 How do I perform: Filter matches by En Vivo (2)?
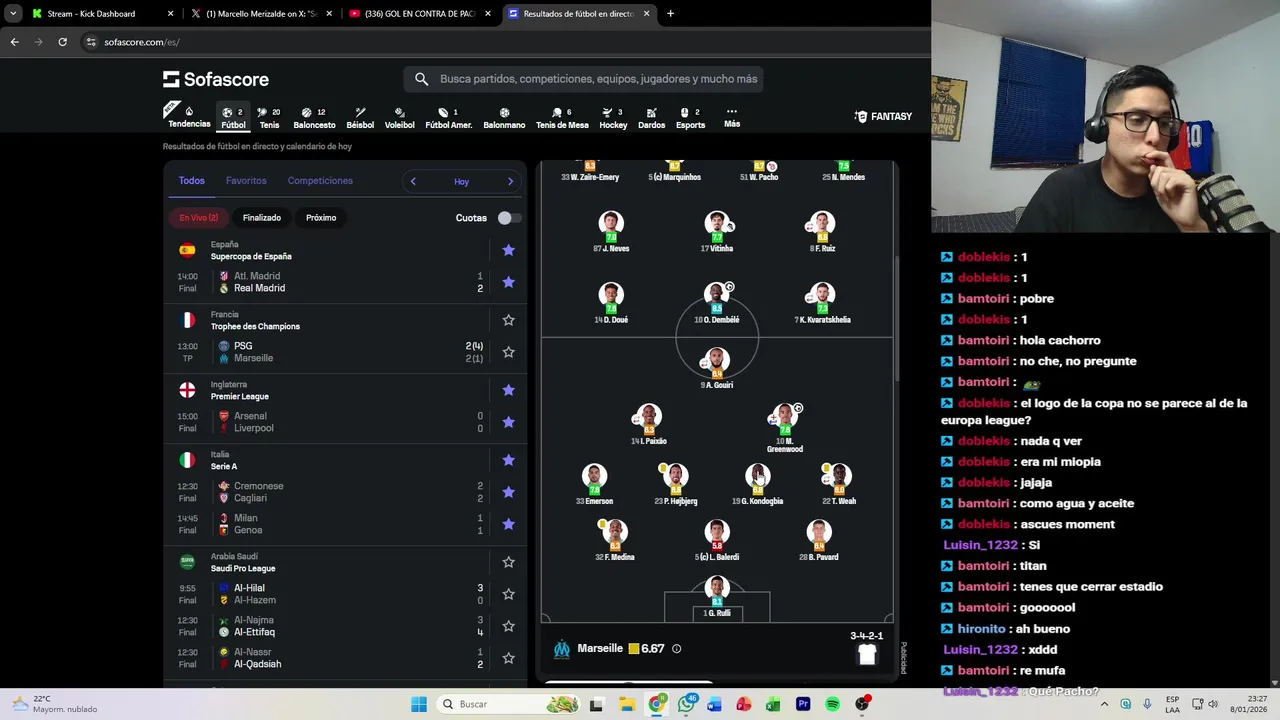pos(199,218)
